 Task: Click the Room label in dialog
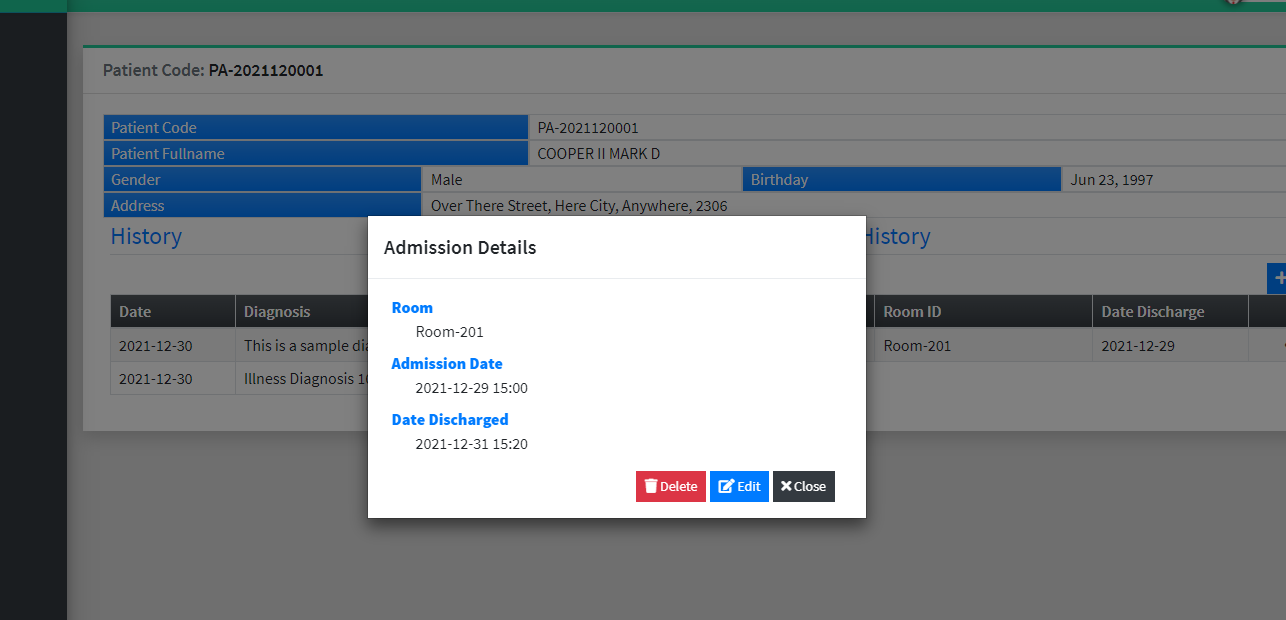(x=412, y=308)
